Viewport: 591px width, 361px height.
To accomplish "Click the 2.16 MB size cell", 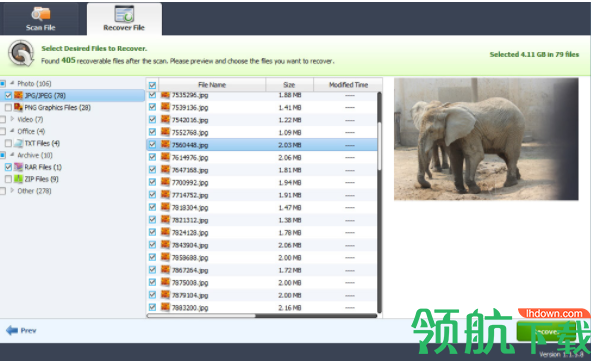I will (x=289, y=307).
